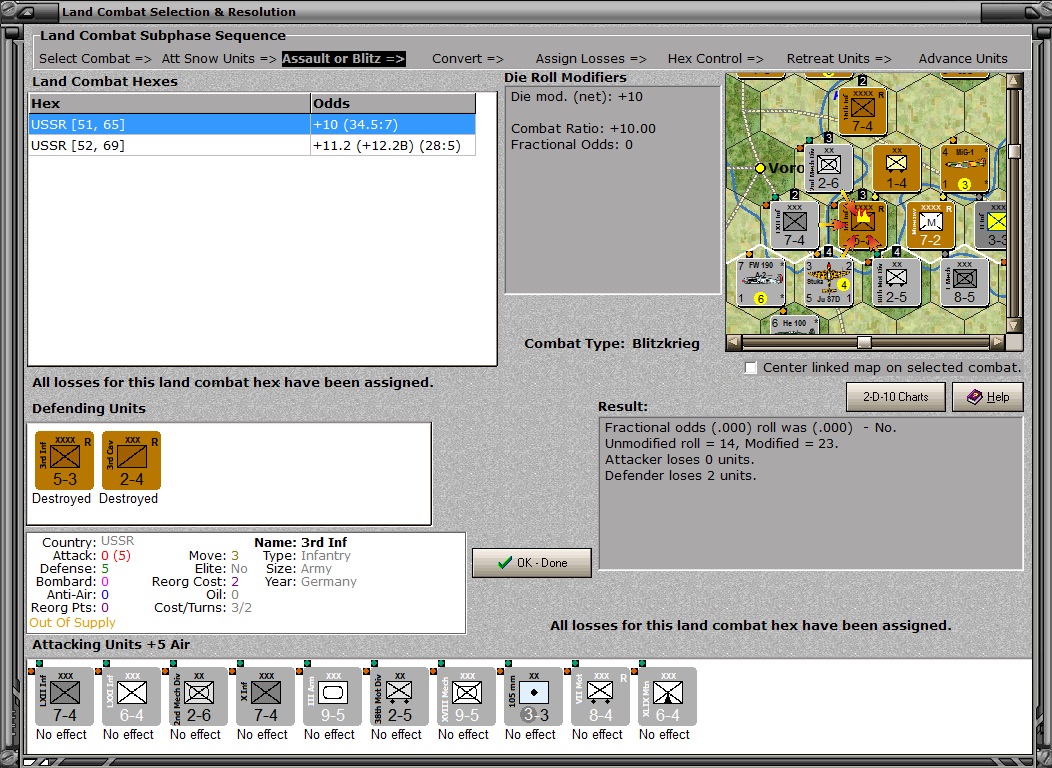Click the Advance Units subphase label
Viewport: 1052px width, 768px height.
[x=963, y=58]
